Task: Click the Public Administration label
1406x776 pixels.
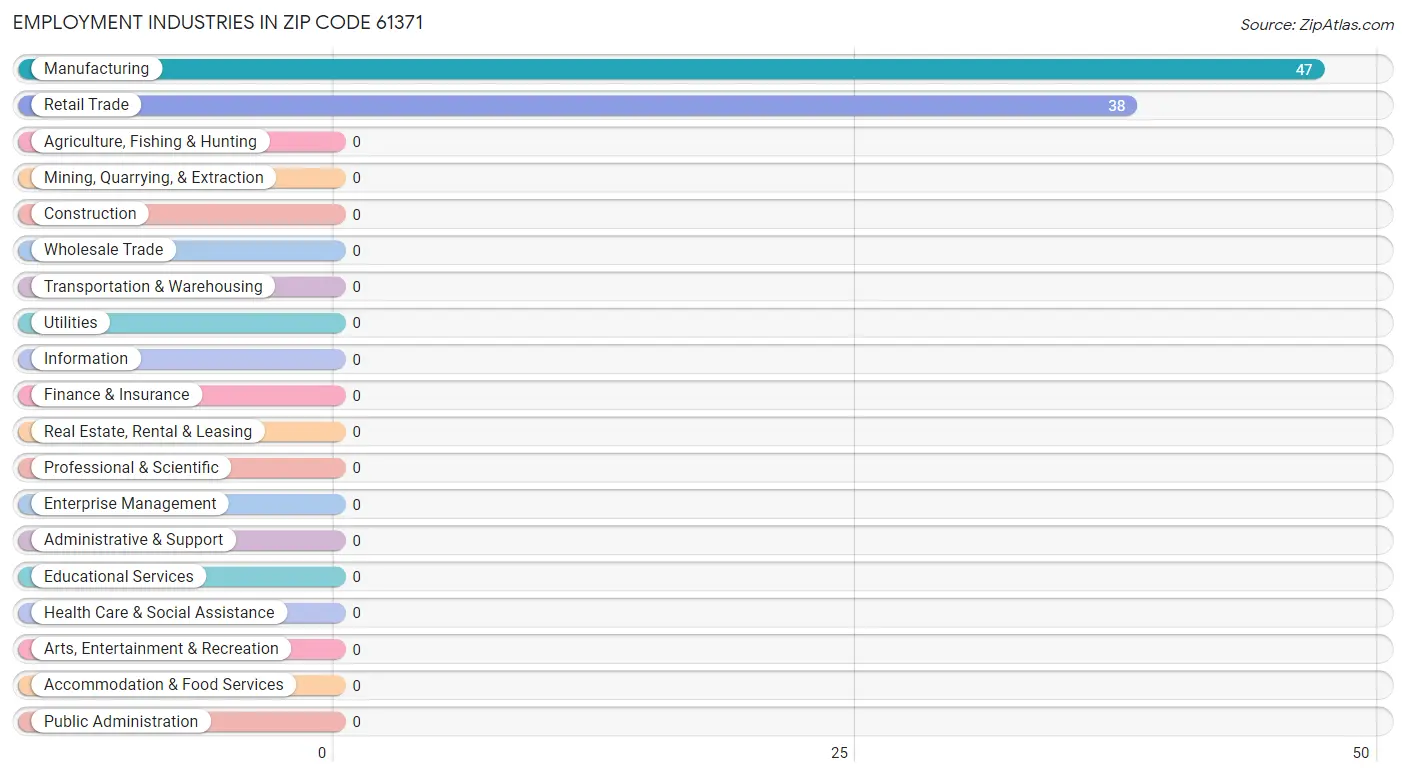Action: pyautogui.click(x=121, y=722)
